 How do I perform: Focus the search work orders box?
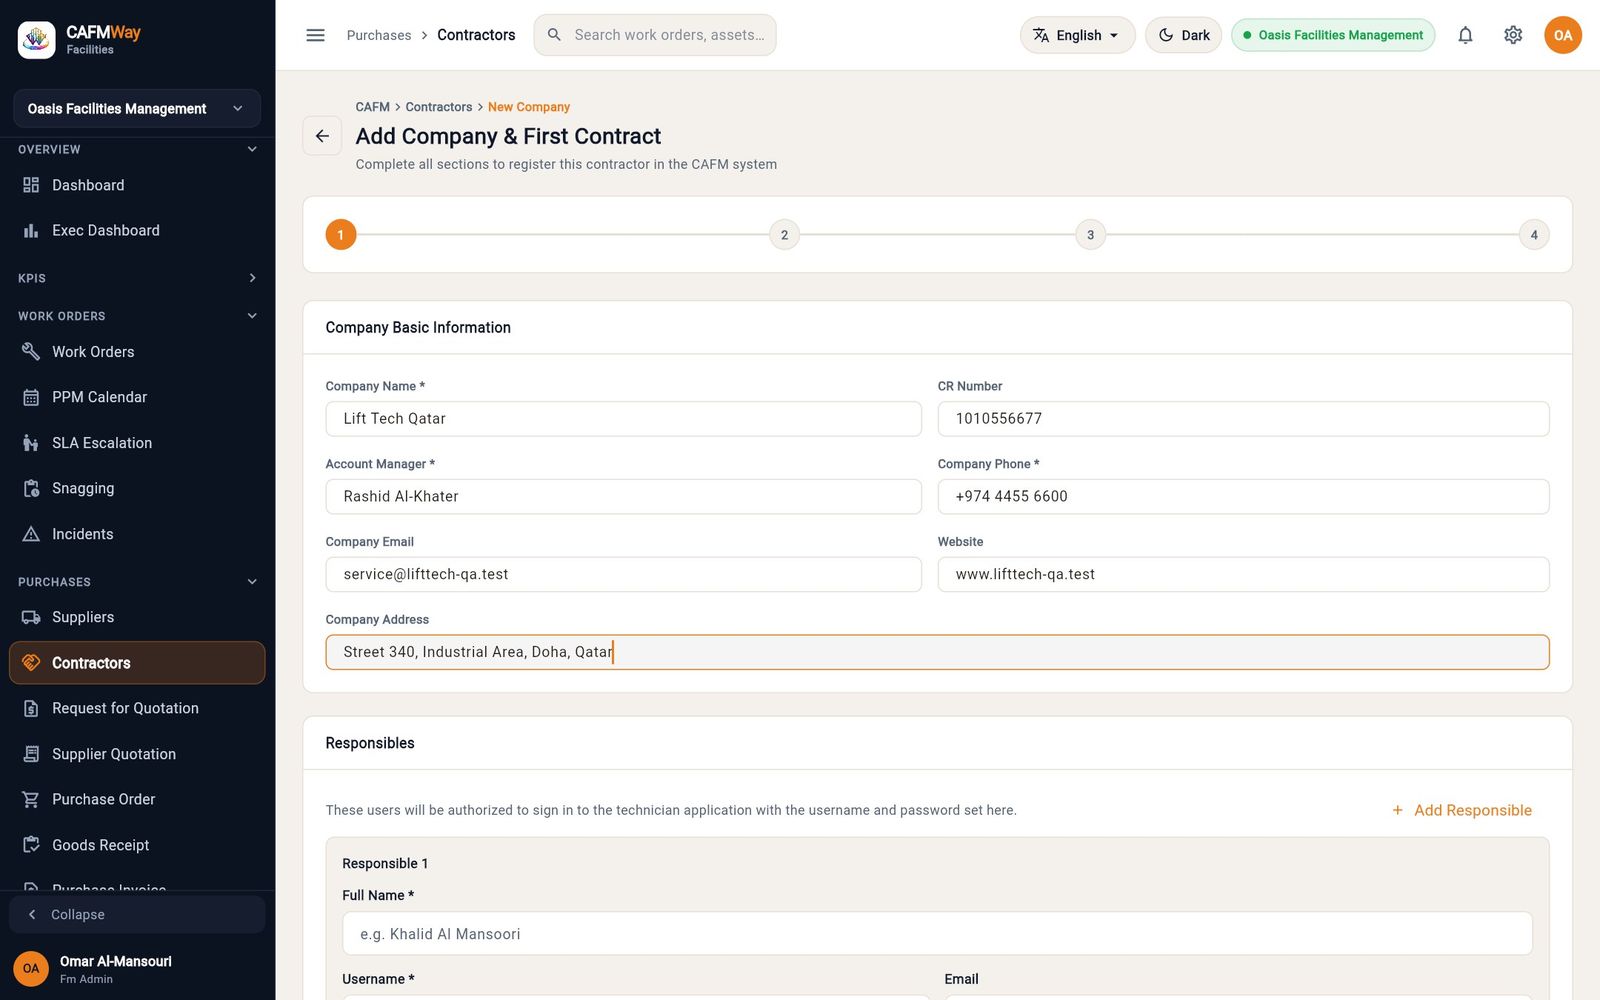[655, 35]
